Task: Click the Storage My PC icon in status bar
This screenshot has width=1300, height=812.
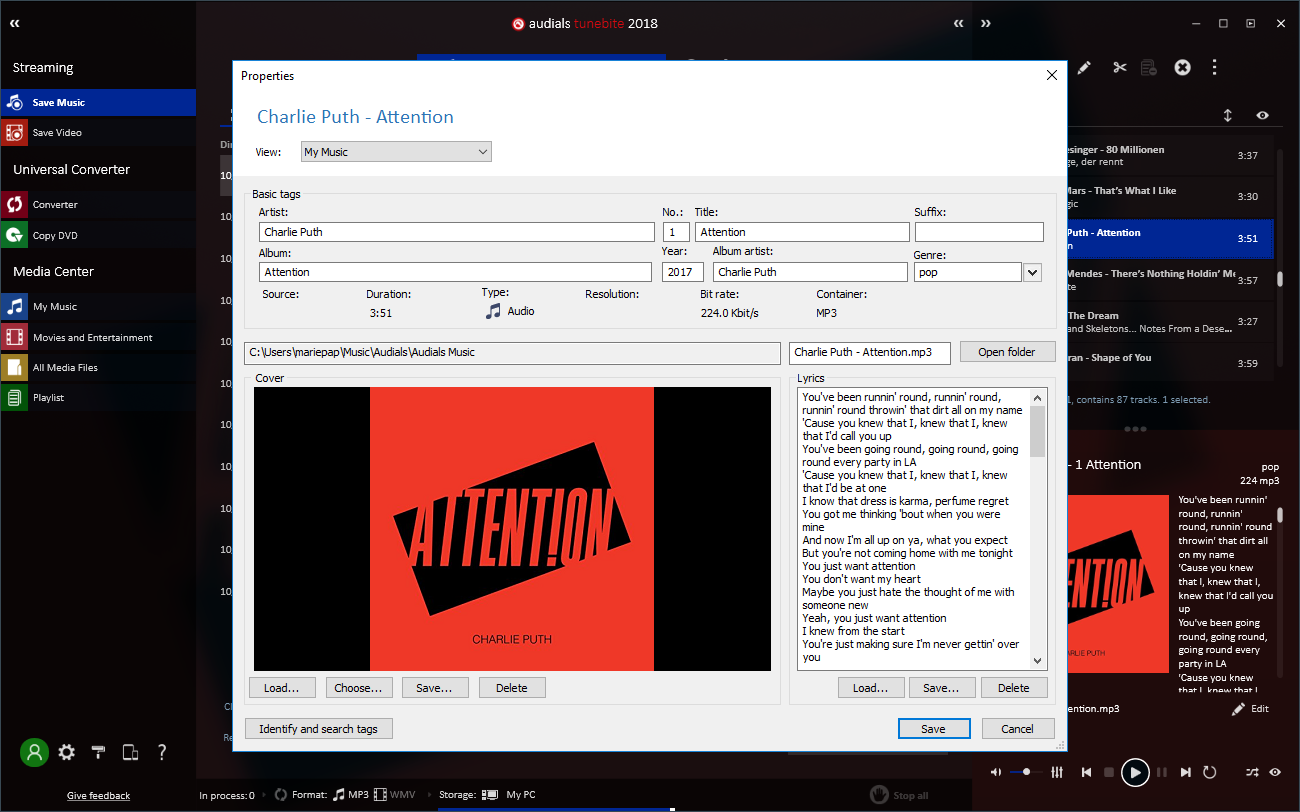Action: (x=490, y=795)
